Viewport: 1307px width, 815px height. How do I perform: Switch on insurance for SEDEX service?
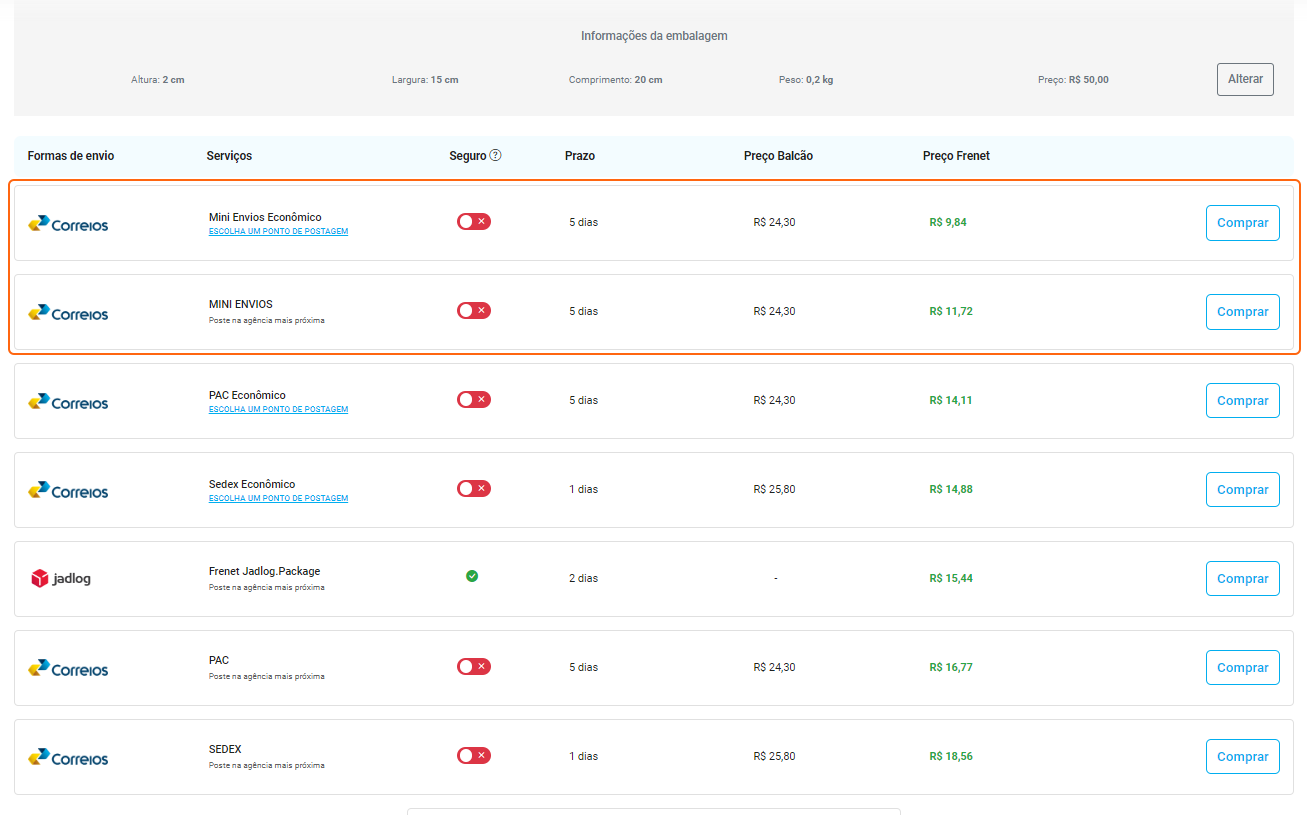[x=474, y=756]
